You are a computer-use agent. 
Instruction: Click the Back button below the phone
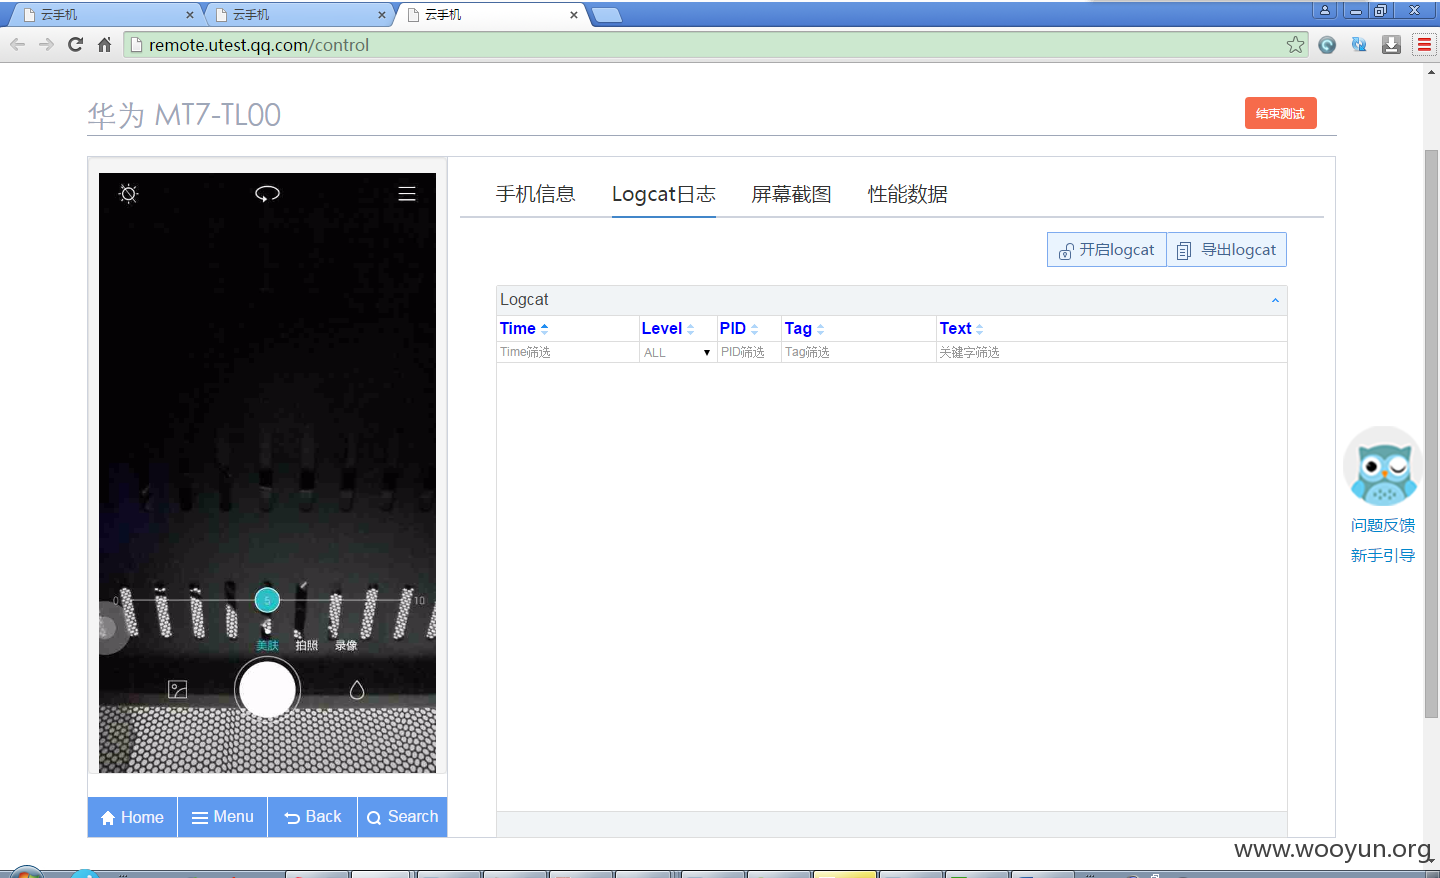tap(313, 817)
